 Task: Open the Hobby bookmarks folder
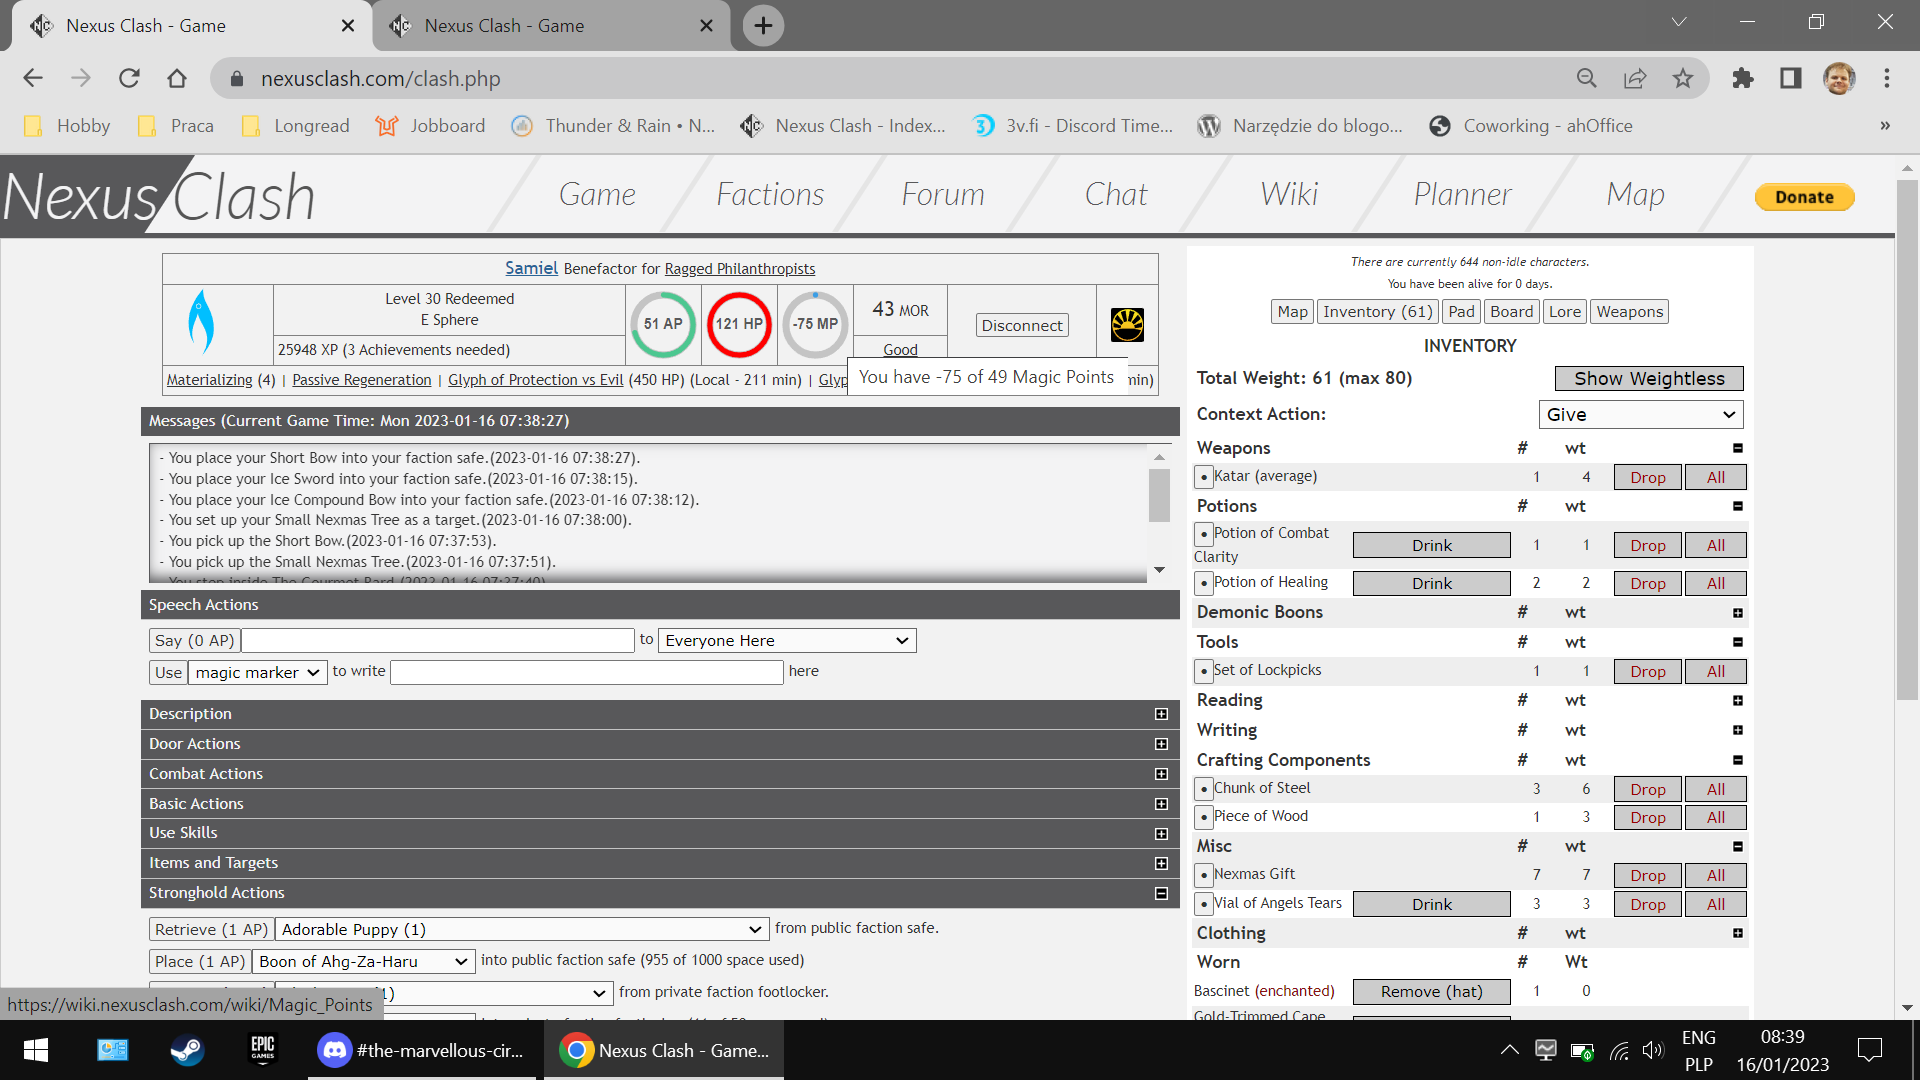[67, 126]
